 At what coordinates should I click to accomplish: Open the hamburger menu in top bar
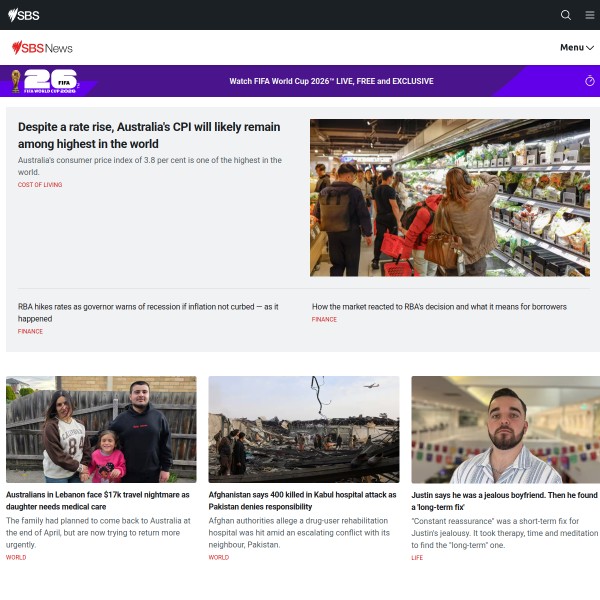[x=590, y=15]
